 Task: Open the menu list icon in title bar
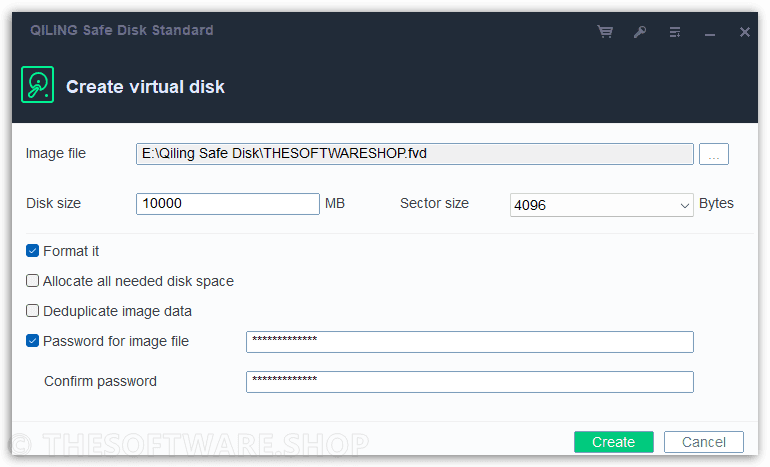tap(675, 32)
